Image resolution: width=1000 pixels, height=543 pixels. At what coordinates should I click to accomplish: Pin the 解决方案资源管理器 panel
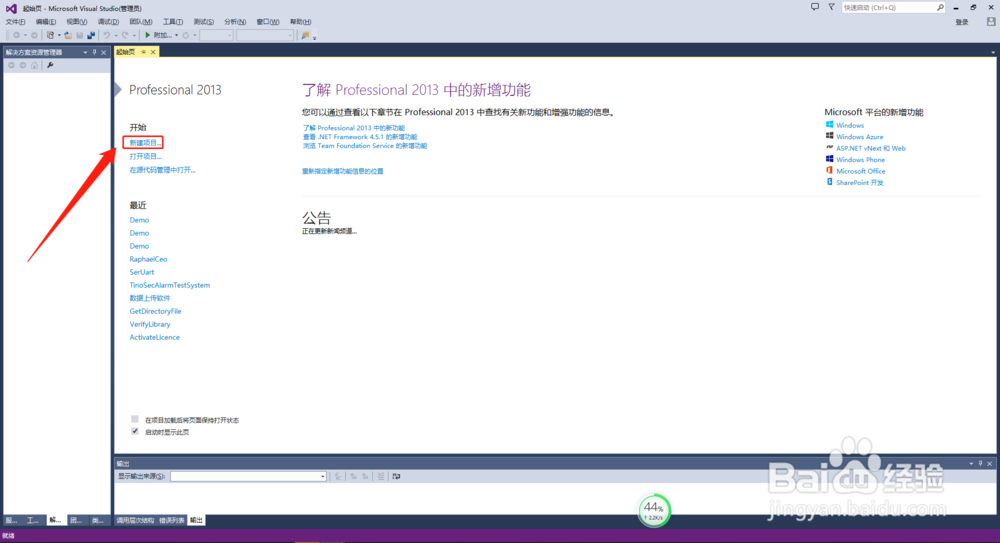pos(94,52)
